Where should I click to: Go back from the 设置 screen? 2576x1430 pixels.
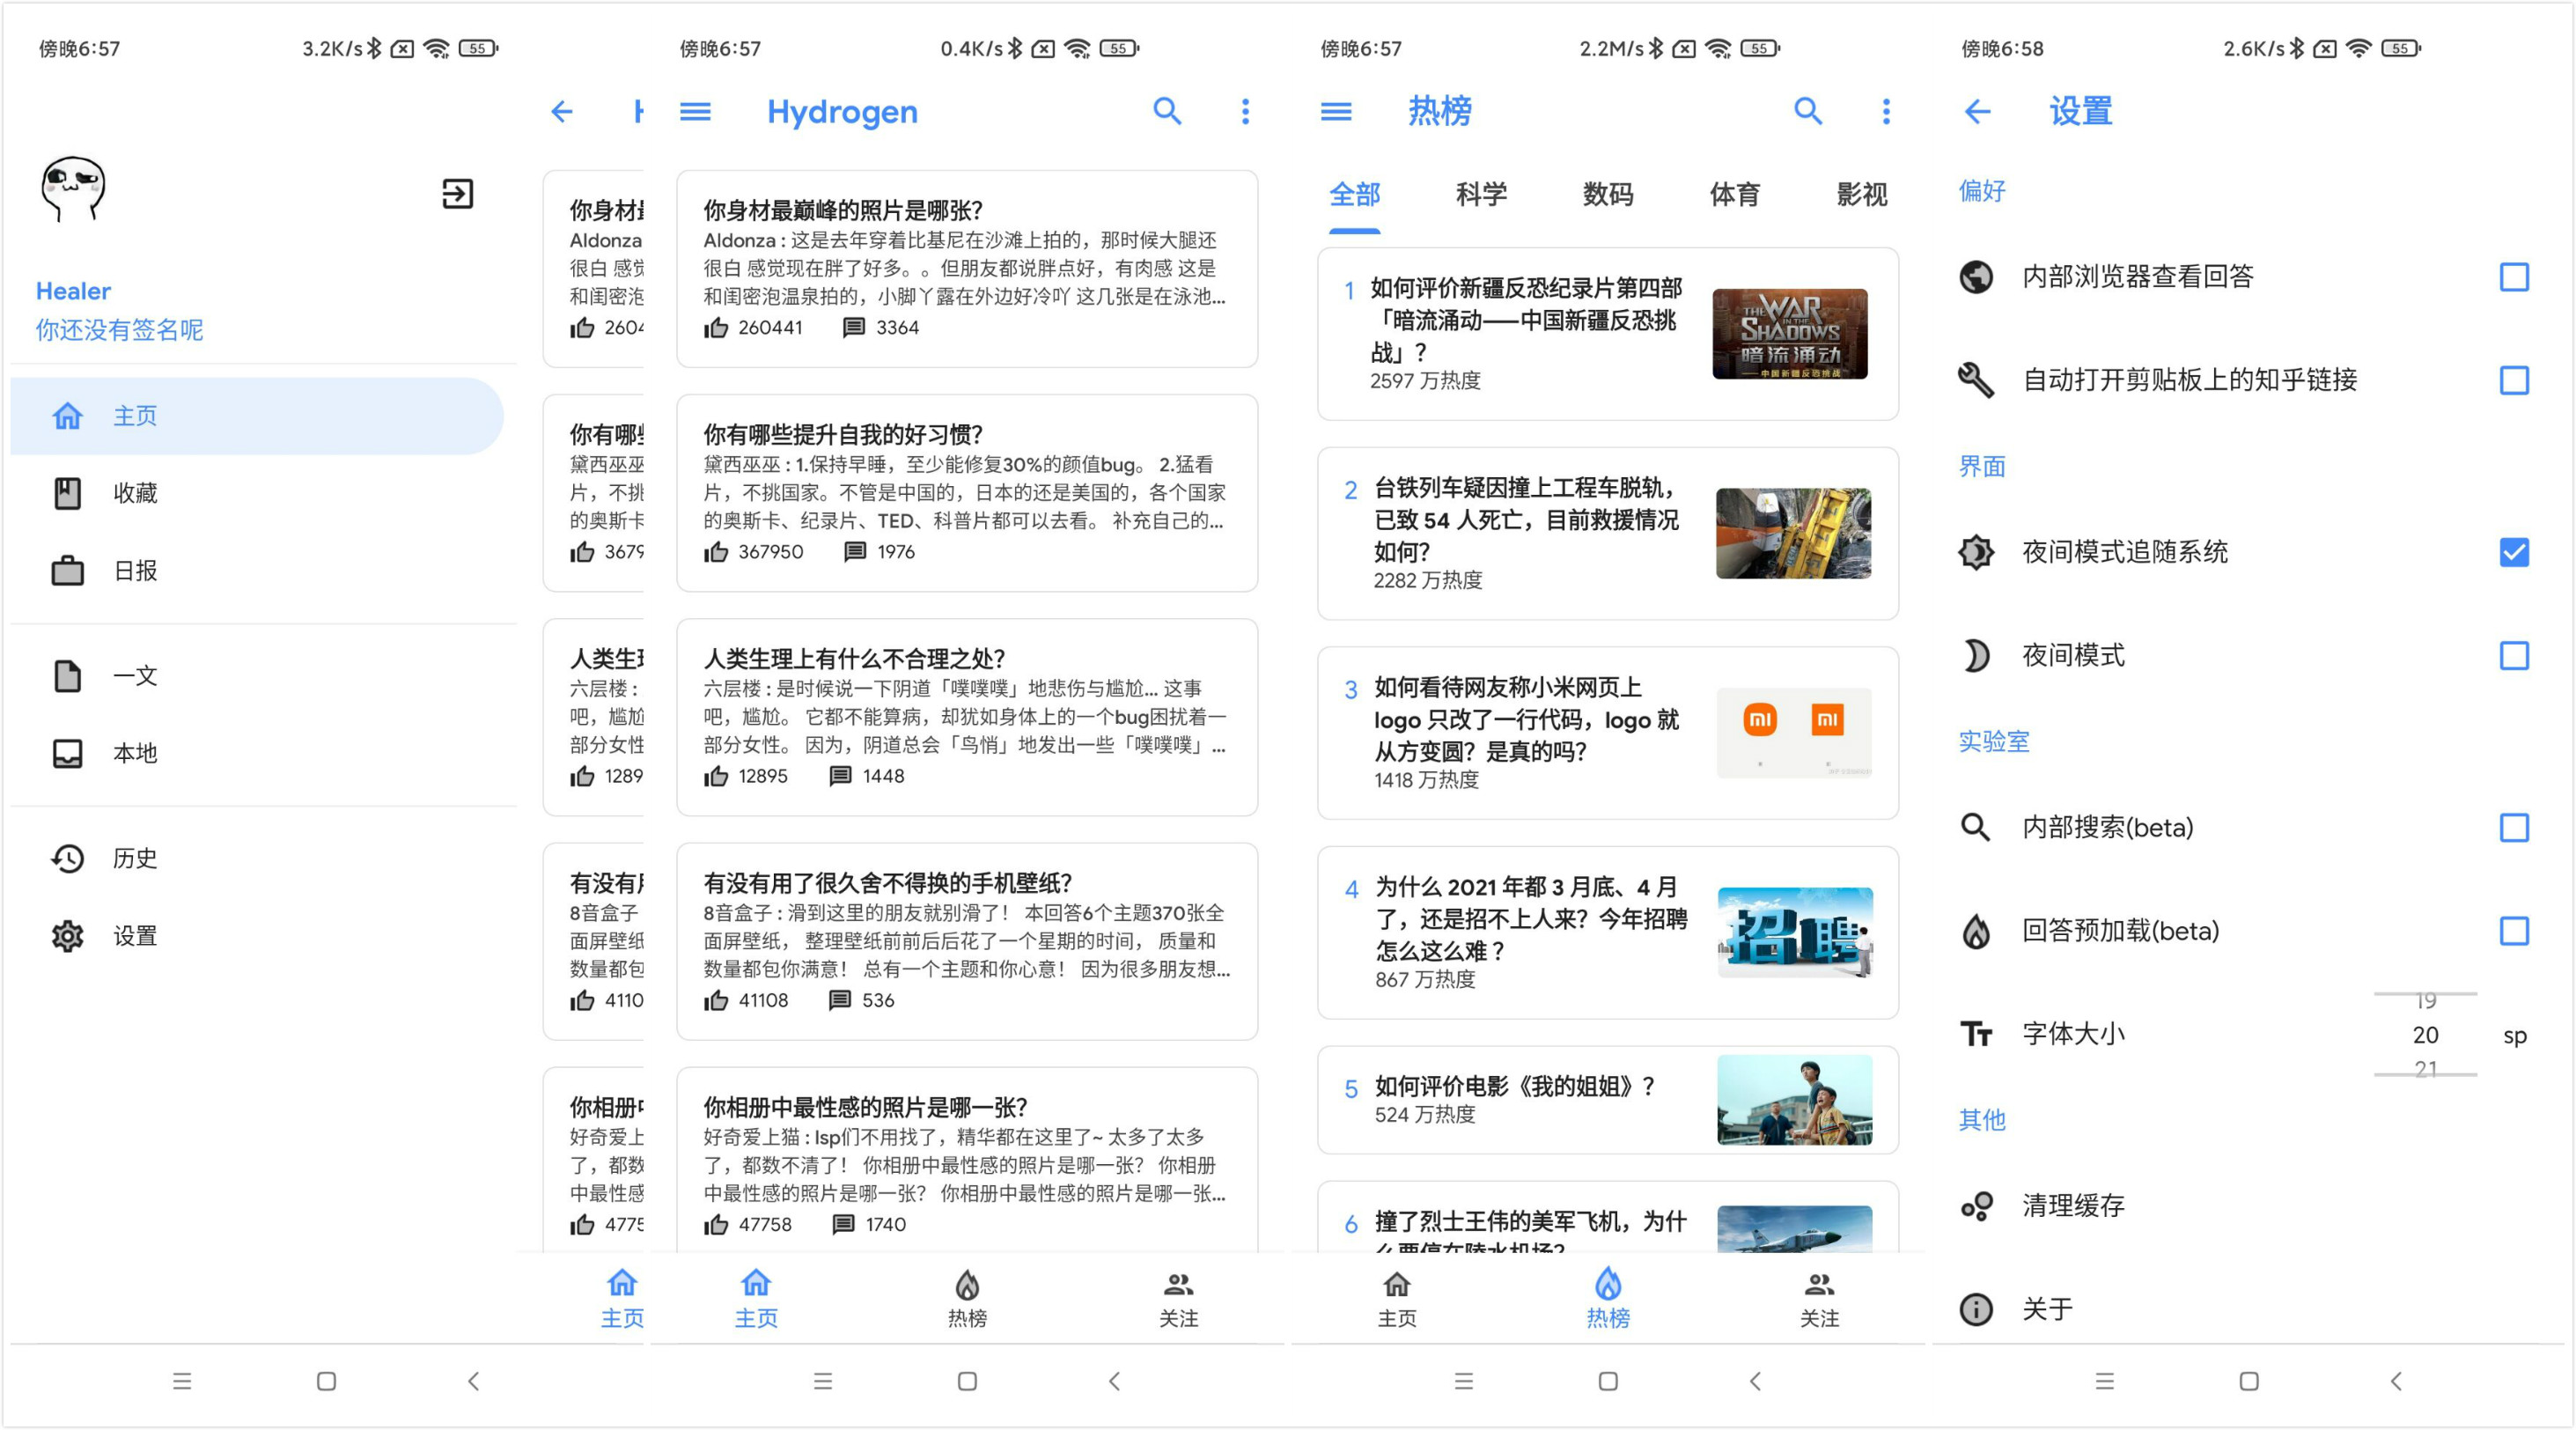tap(1977, 111)
